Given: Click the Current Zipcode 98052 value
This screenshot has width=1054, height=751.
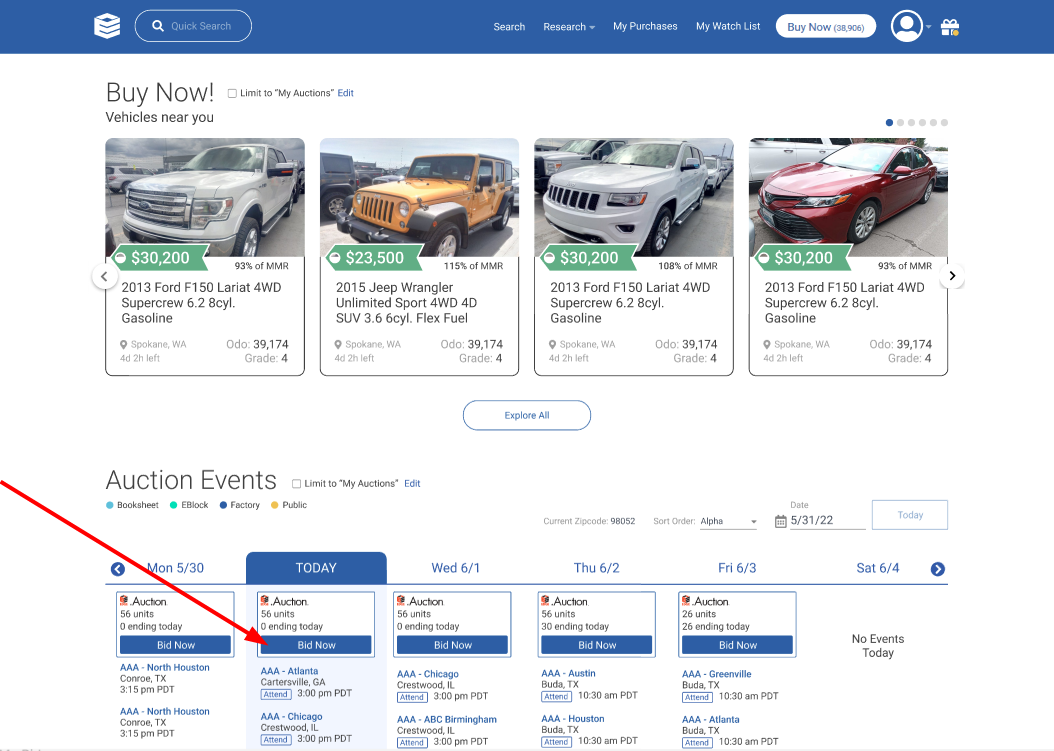Looking at the screenshot, I should (x=622, y=521).
